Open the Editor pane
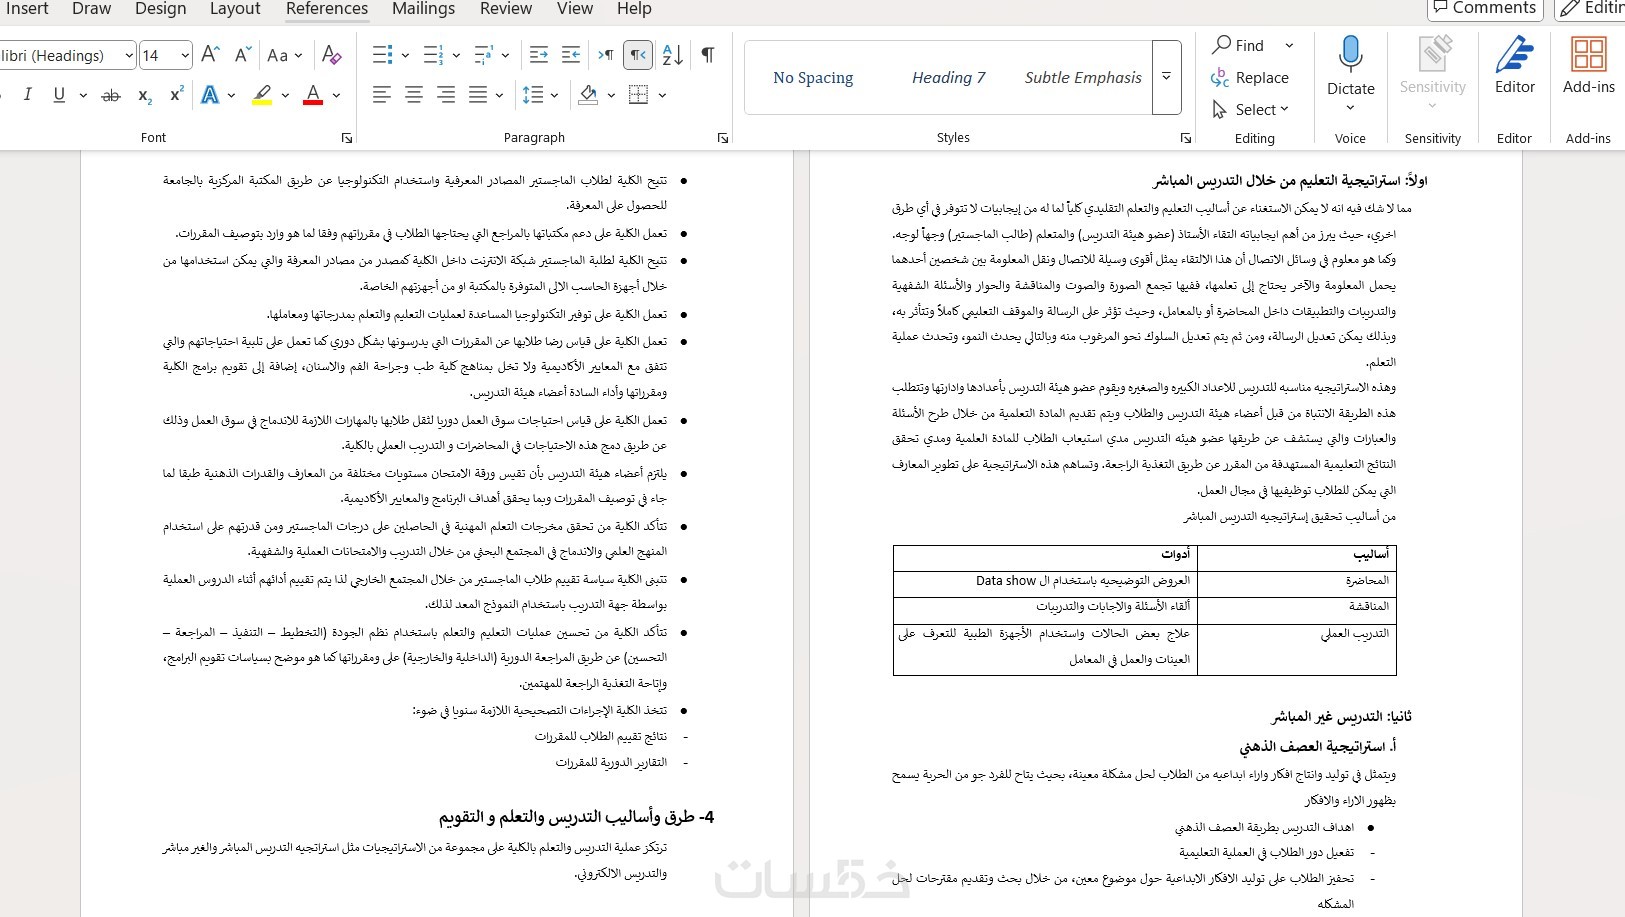 coord(1514,66)
